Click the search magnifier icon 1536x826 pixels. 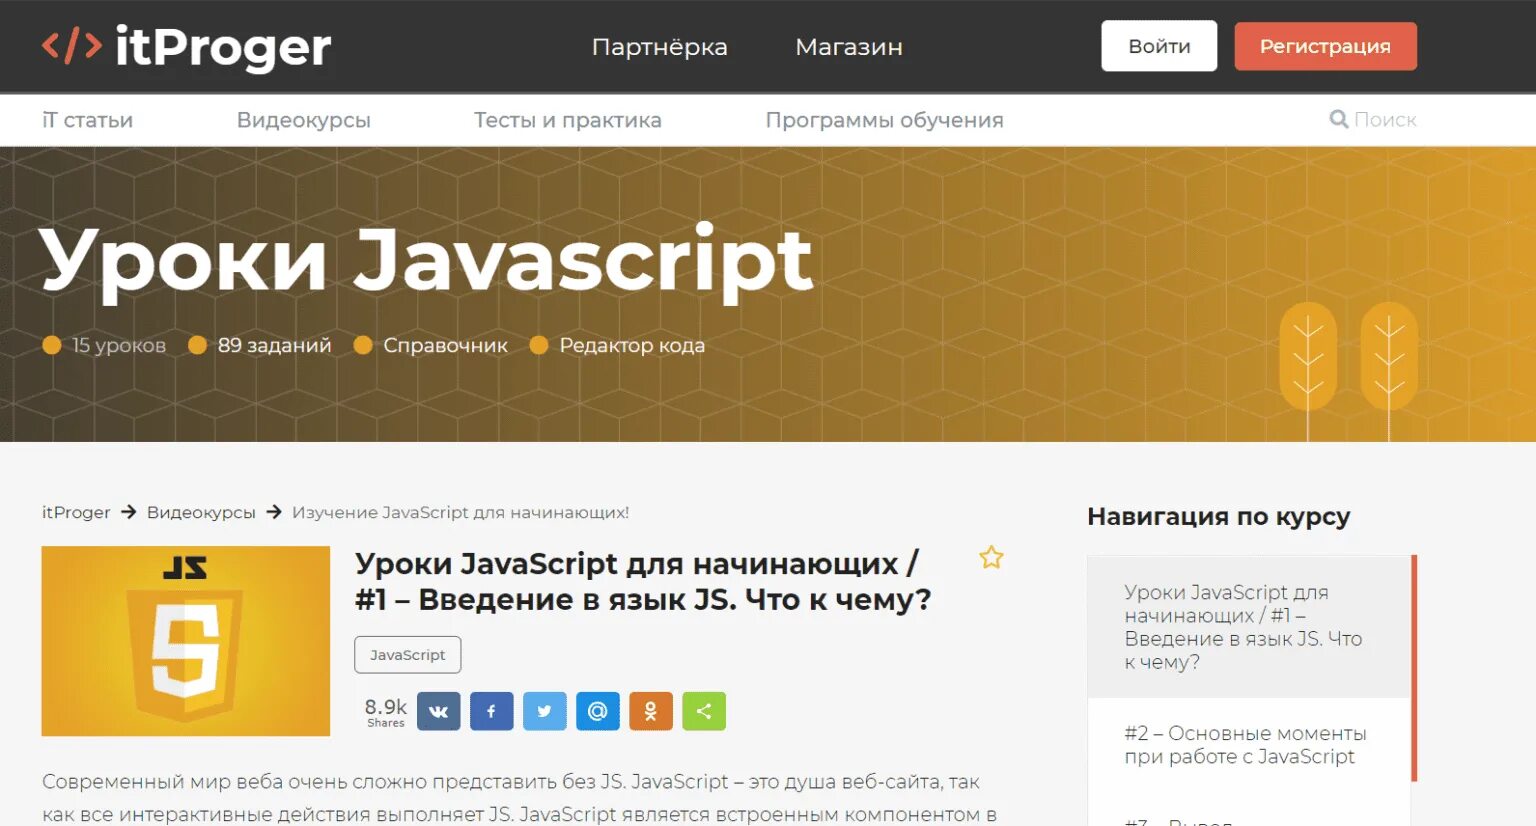click(x=1338, y=119)
